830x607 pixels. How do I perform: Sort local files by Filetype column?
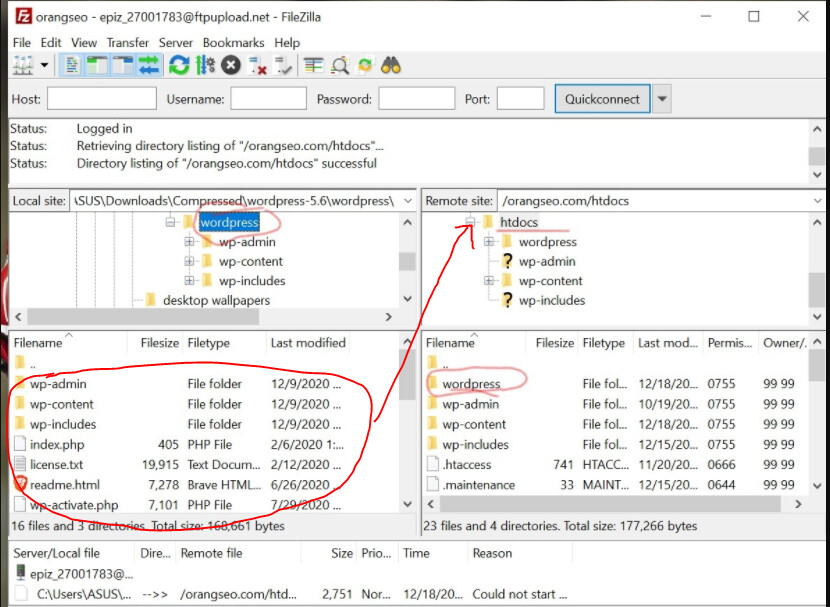click(x=224, y=343)
